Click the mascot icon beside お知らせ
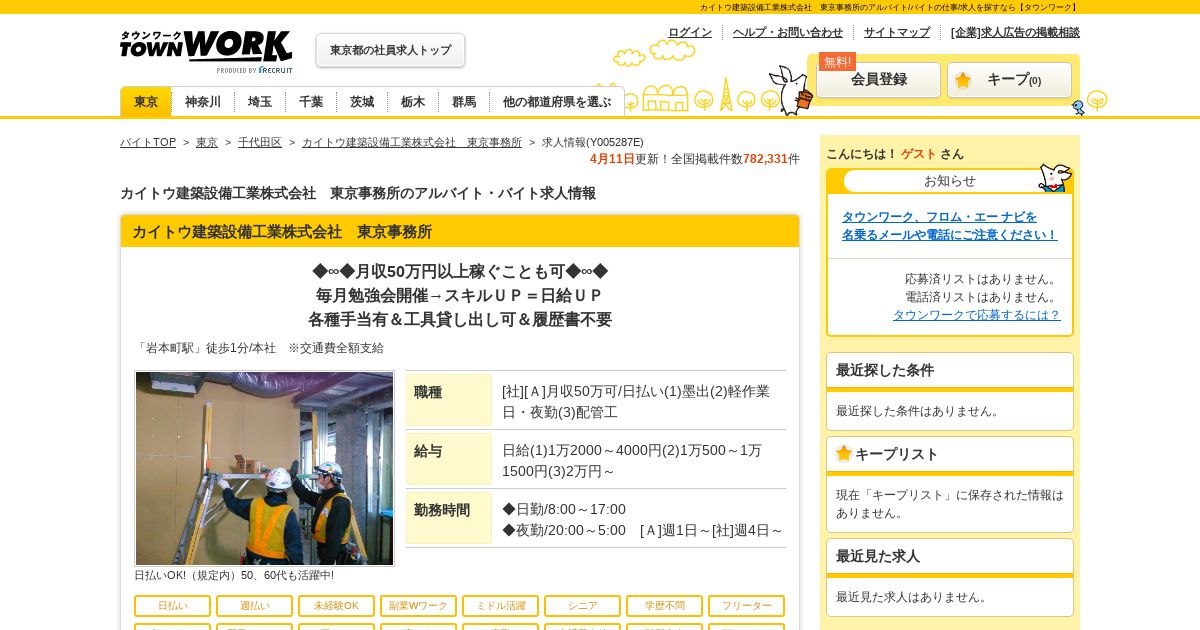1200x630 pixels. pos(1054,178)
